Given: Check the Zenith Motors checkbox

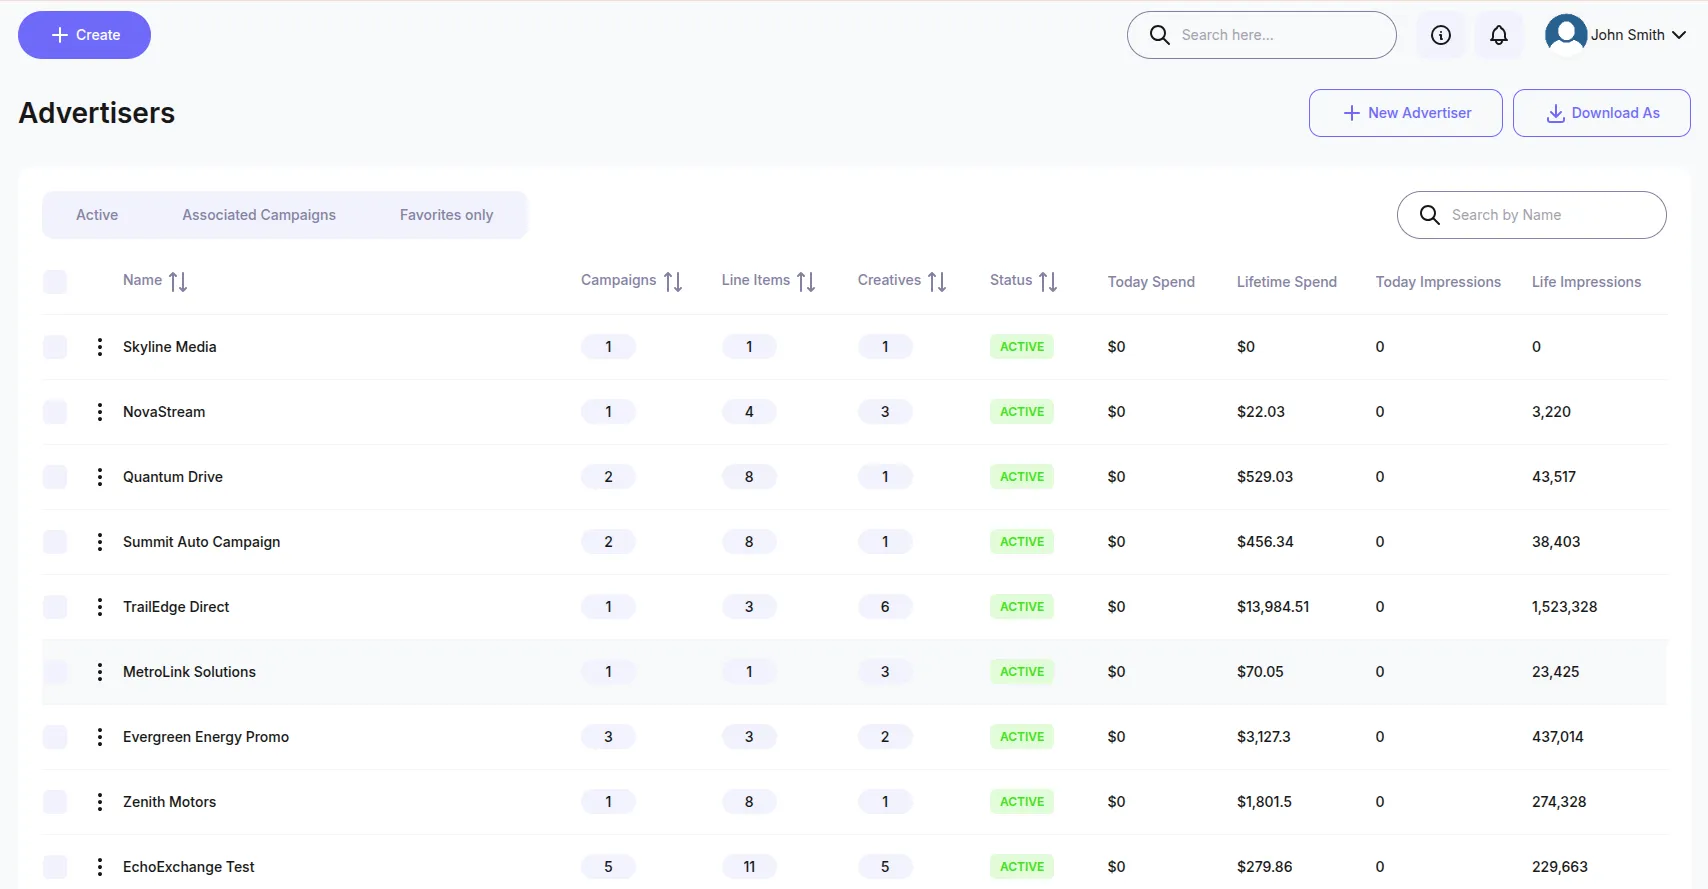Looking at the screenshot, I should point(55,802).
